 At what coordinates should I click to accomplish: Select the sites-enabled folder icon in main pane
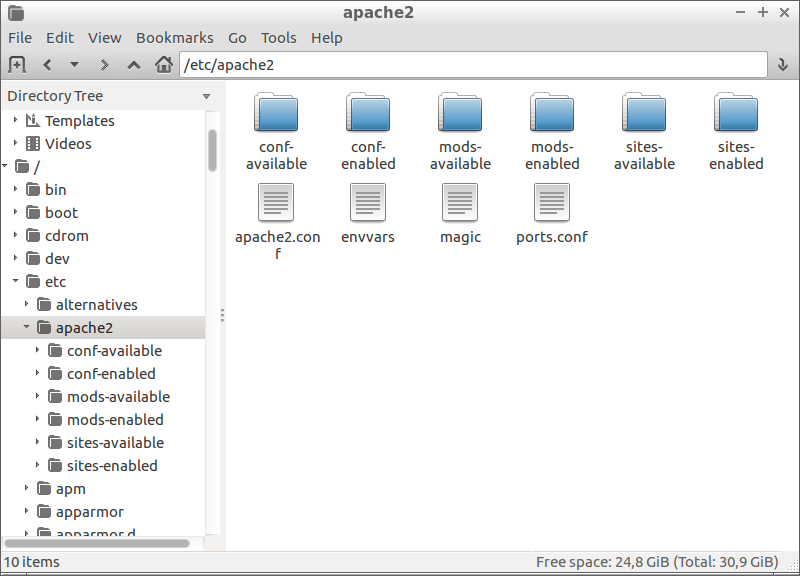pos(736,112)
